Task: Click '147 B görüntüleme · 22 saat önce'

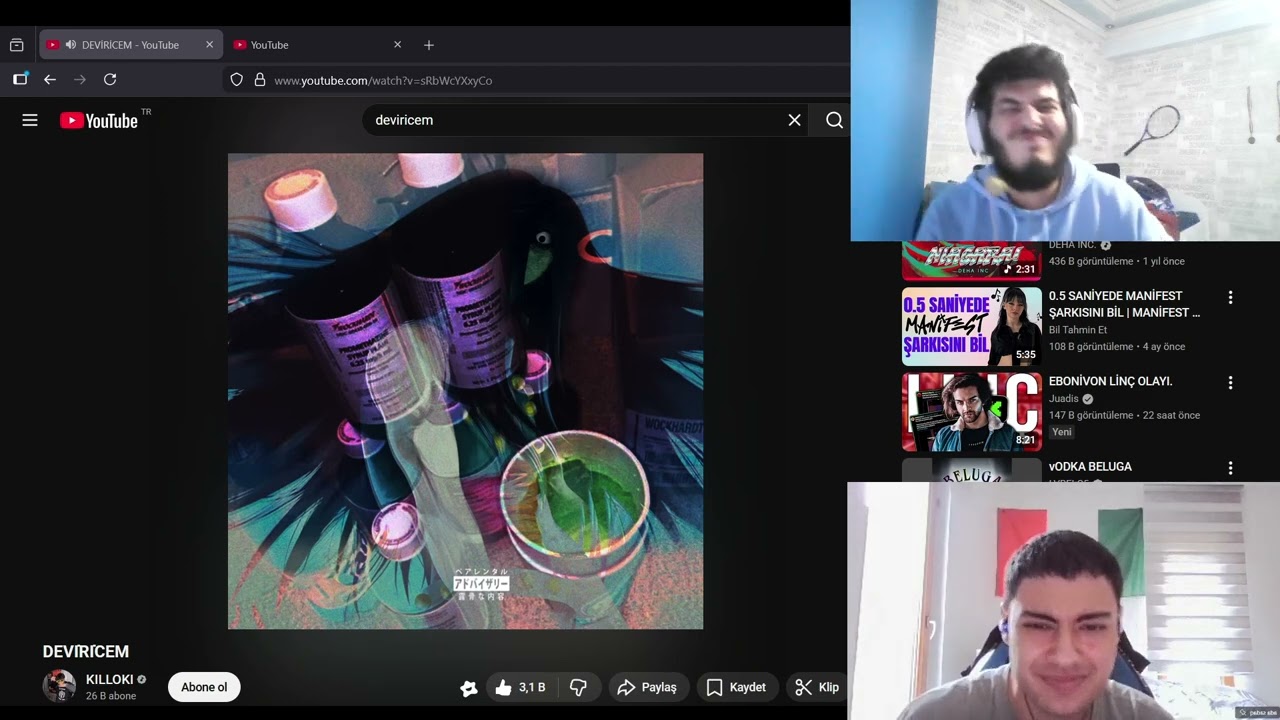Action: tap(1124, 416)
